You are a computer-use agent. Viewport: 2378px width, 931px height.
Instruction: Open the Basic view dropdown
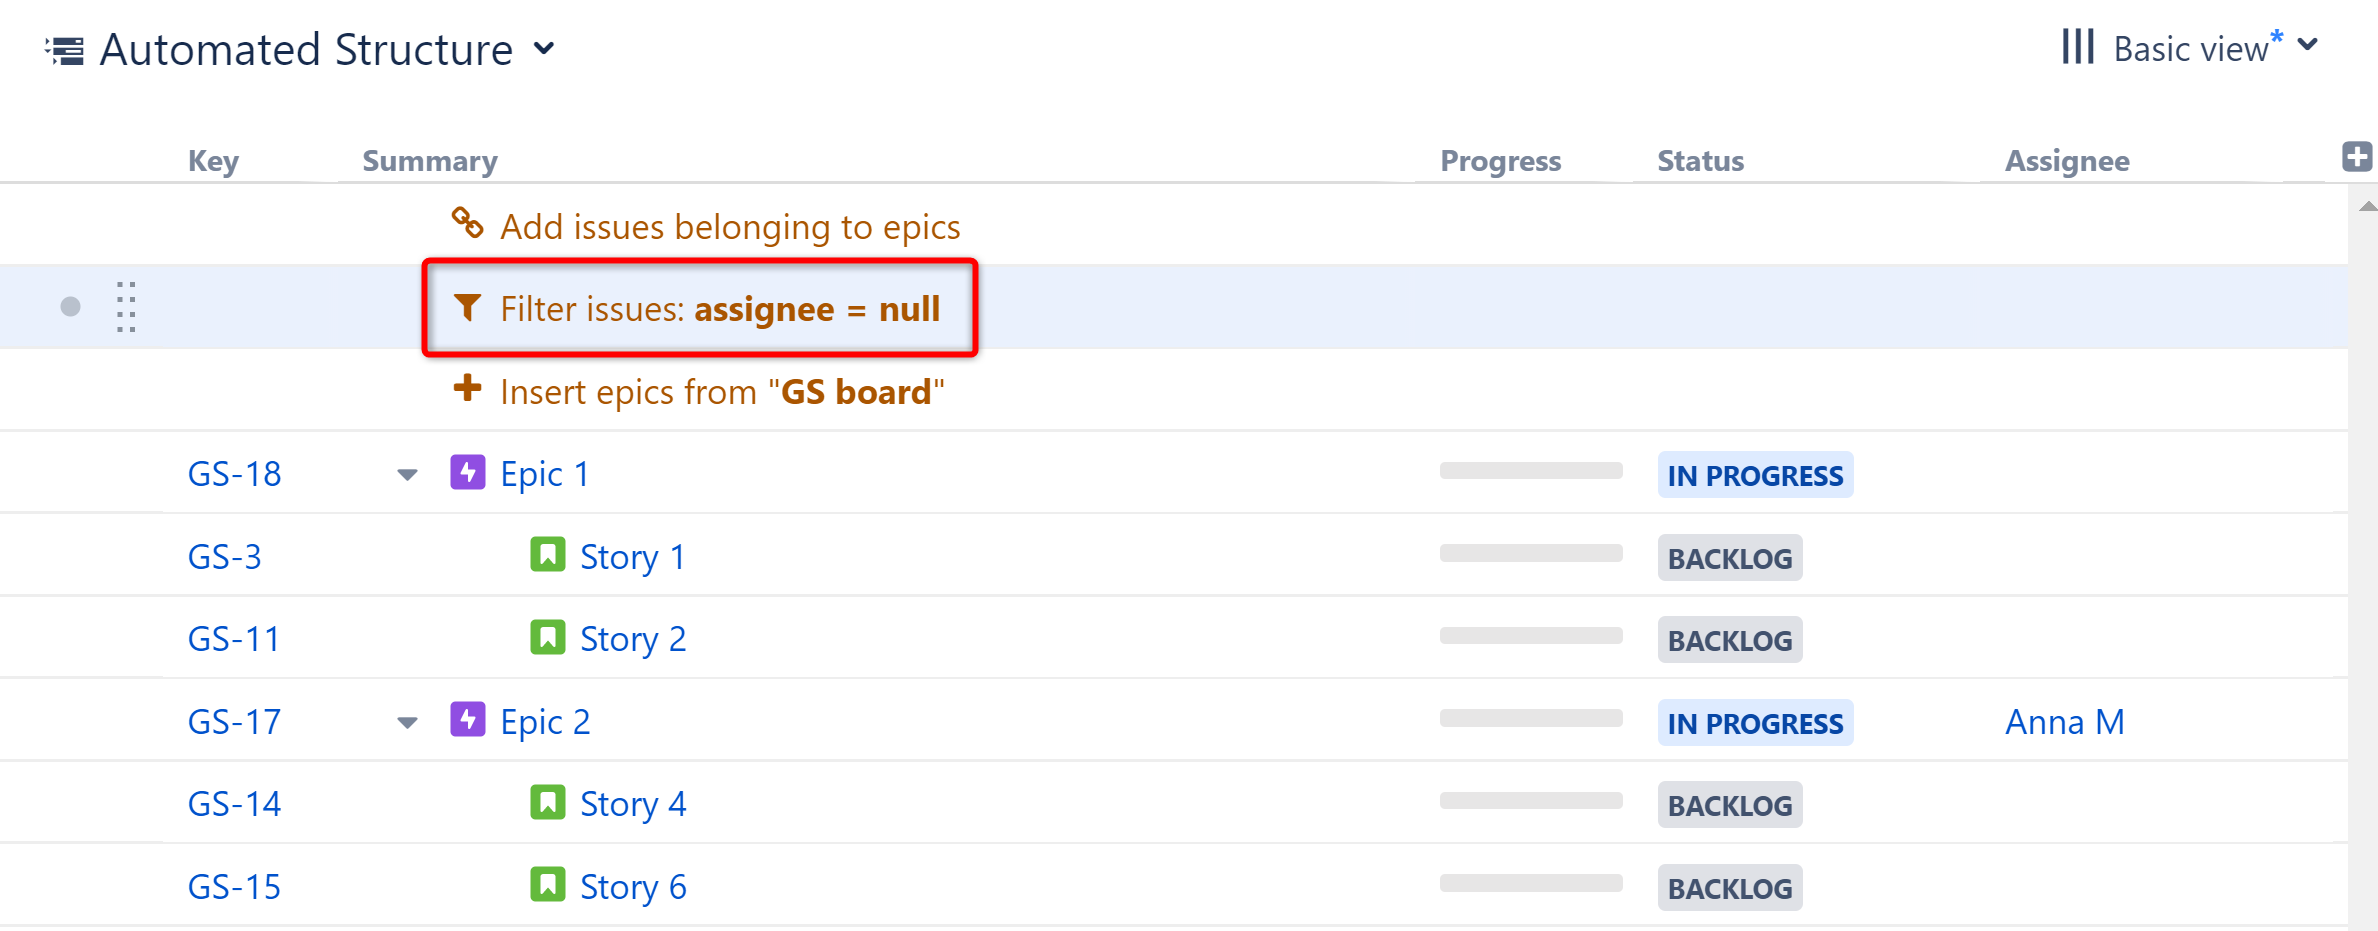coord(2309,46)
